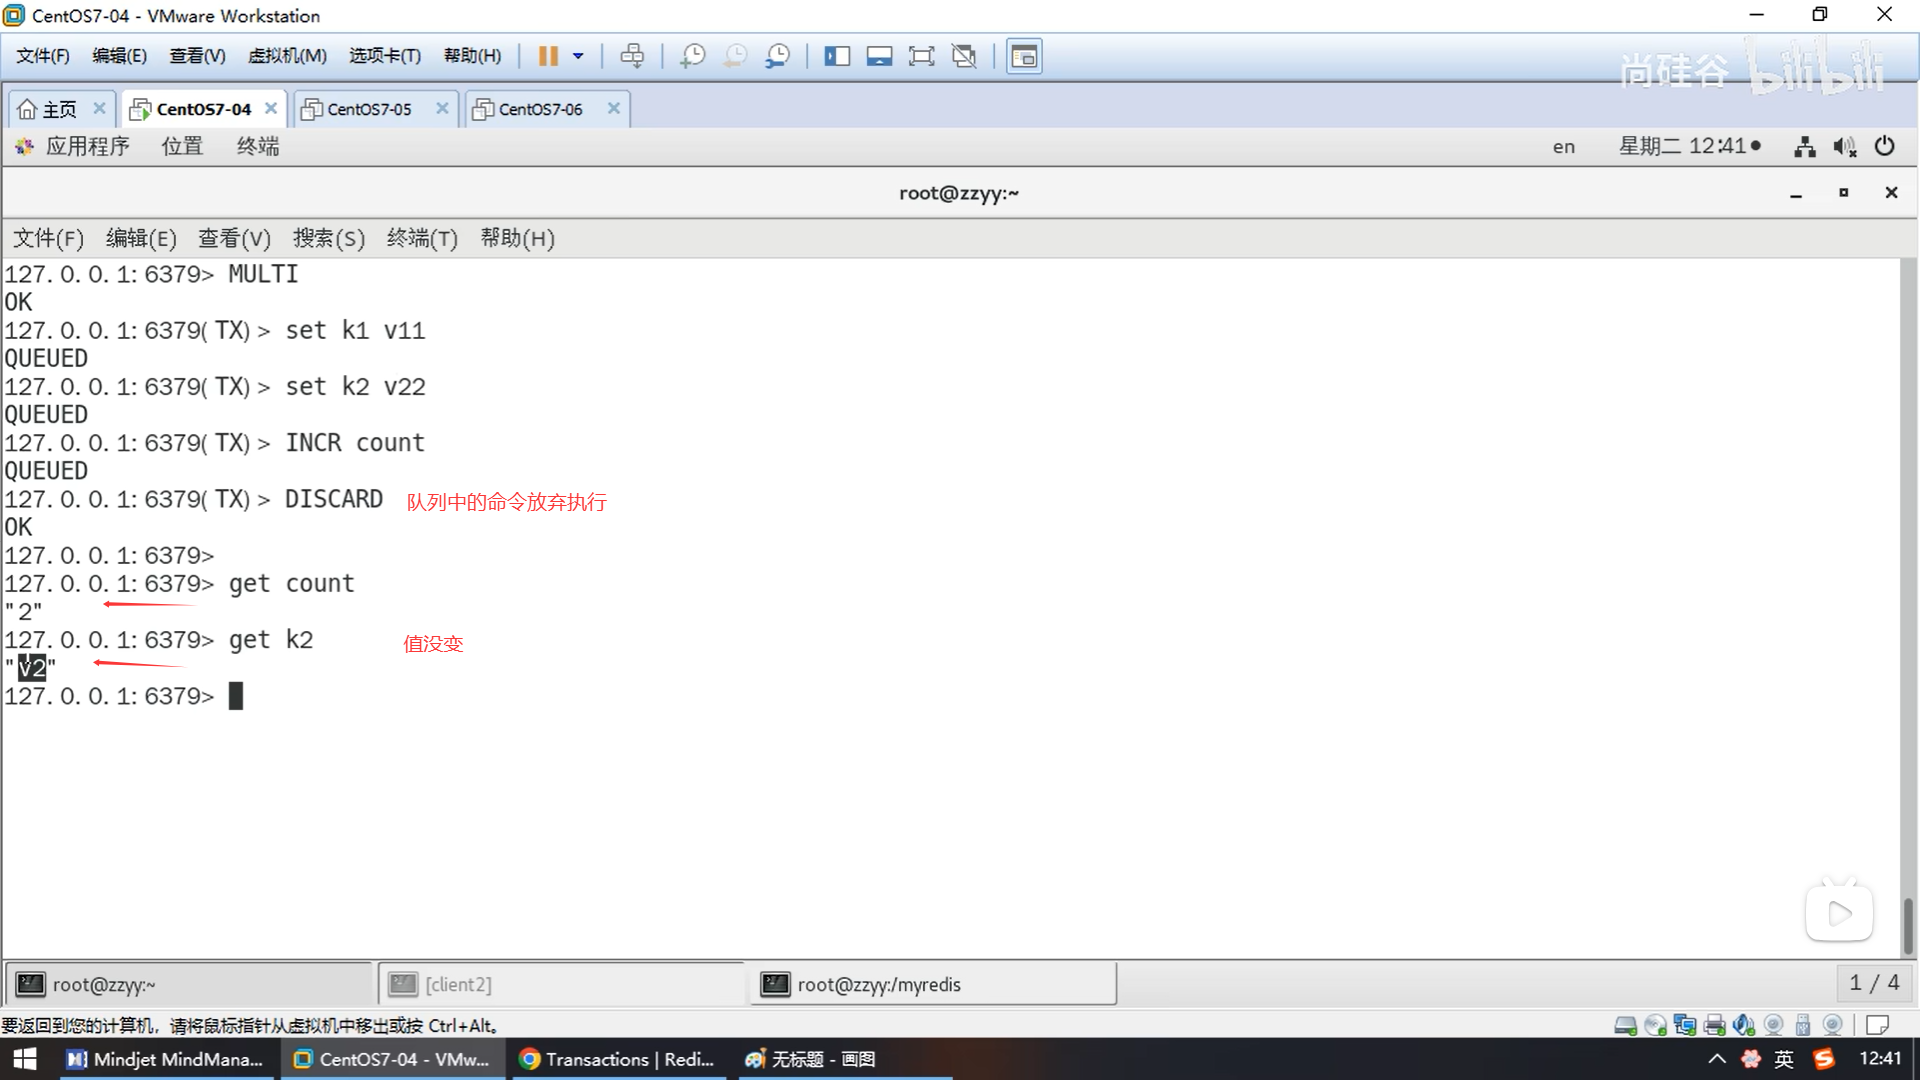Toggle Unity mode icon
This screenshot has width=1920, height=1080.
point(964,56)
